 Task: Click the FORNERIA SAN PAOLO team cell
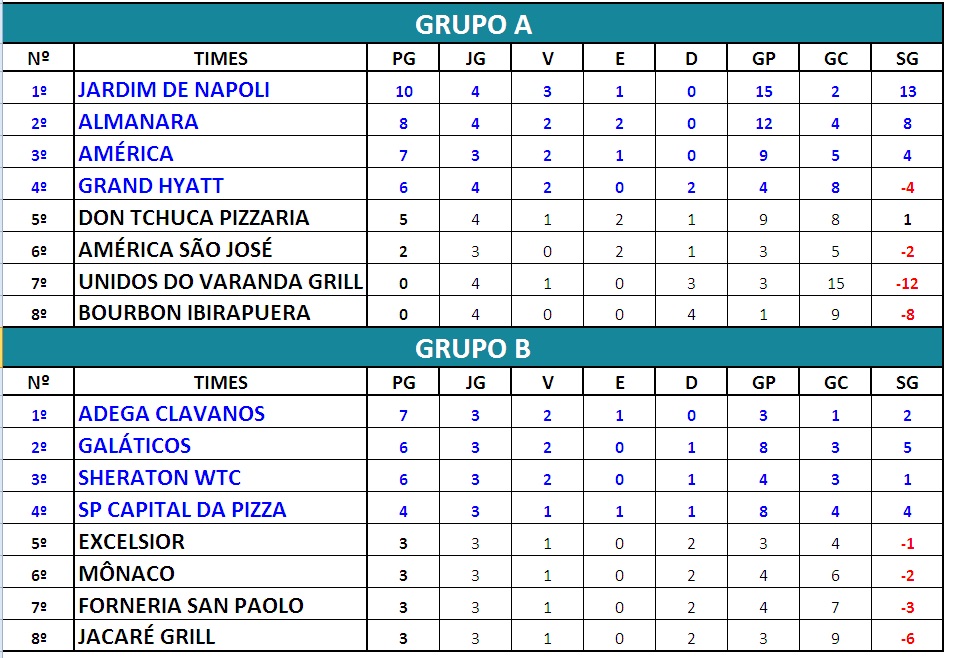(221, 605)
